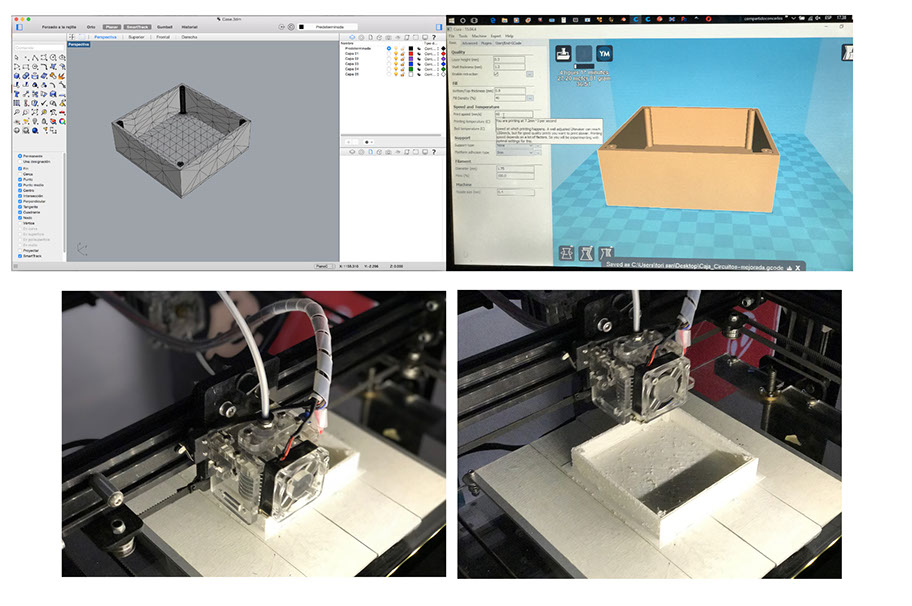Toggle the right sidebar icon in Rhino
912x606 pixels.
coord(439,27)
